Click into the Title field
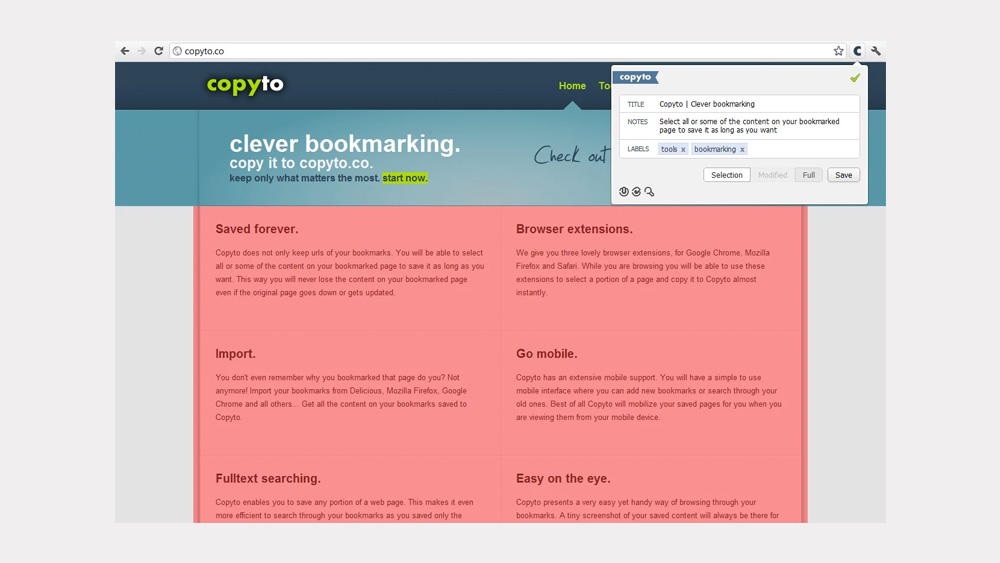Screen dimensions: 1000x563 coord(755,104)
